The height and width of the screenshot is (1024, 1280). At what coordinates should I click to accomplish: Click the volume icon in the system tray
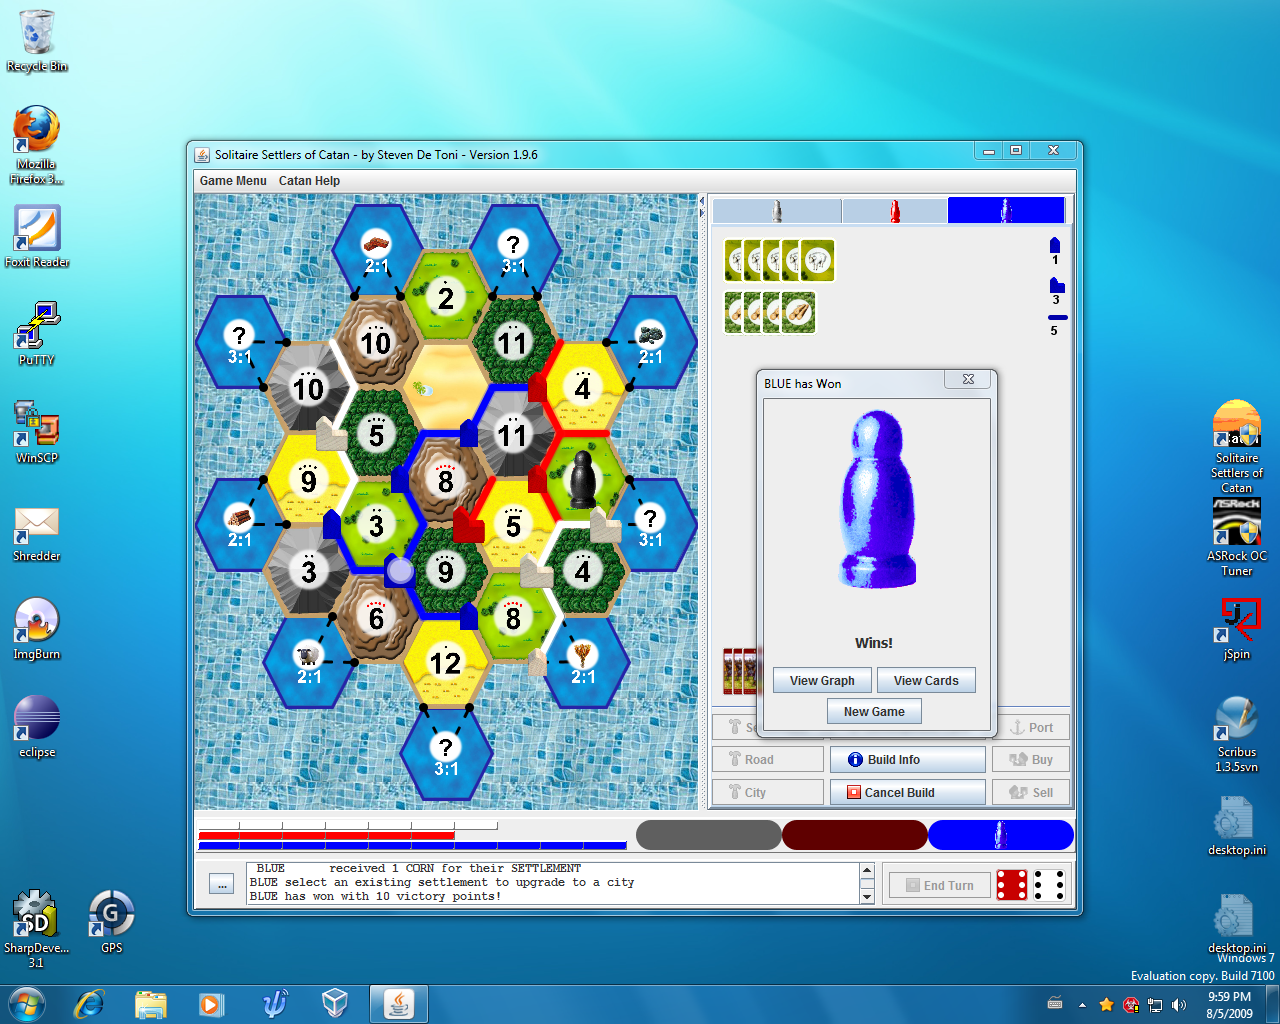pos(1179,1004)
